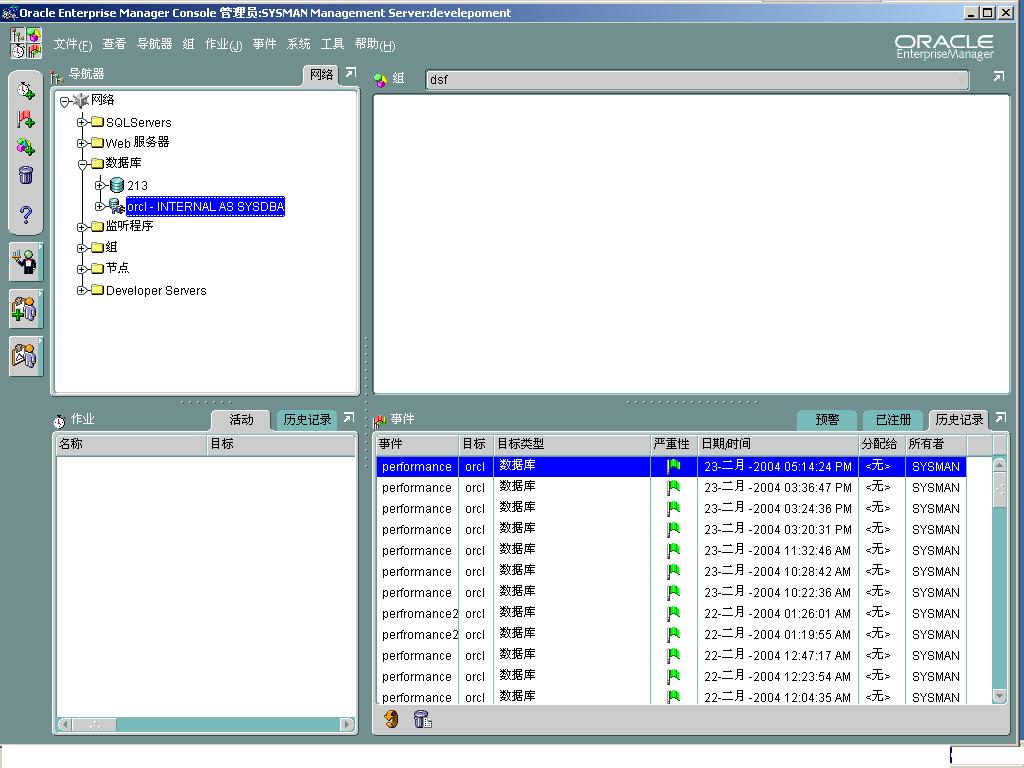The height and width of the screenshot is (768, 1024).
Task: Open the 作业 menu
Action: (223, 44)
